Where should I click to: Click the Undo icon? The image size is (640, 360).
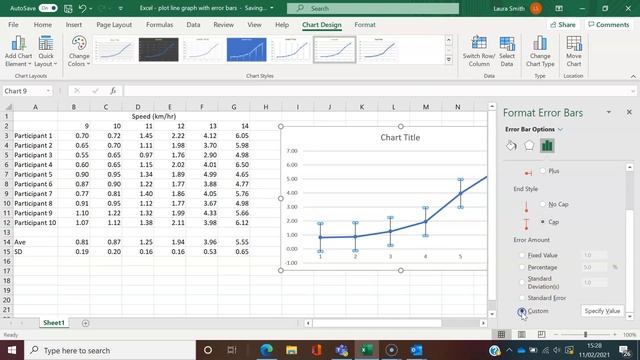(82, 8)
